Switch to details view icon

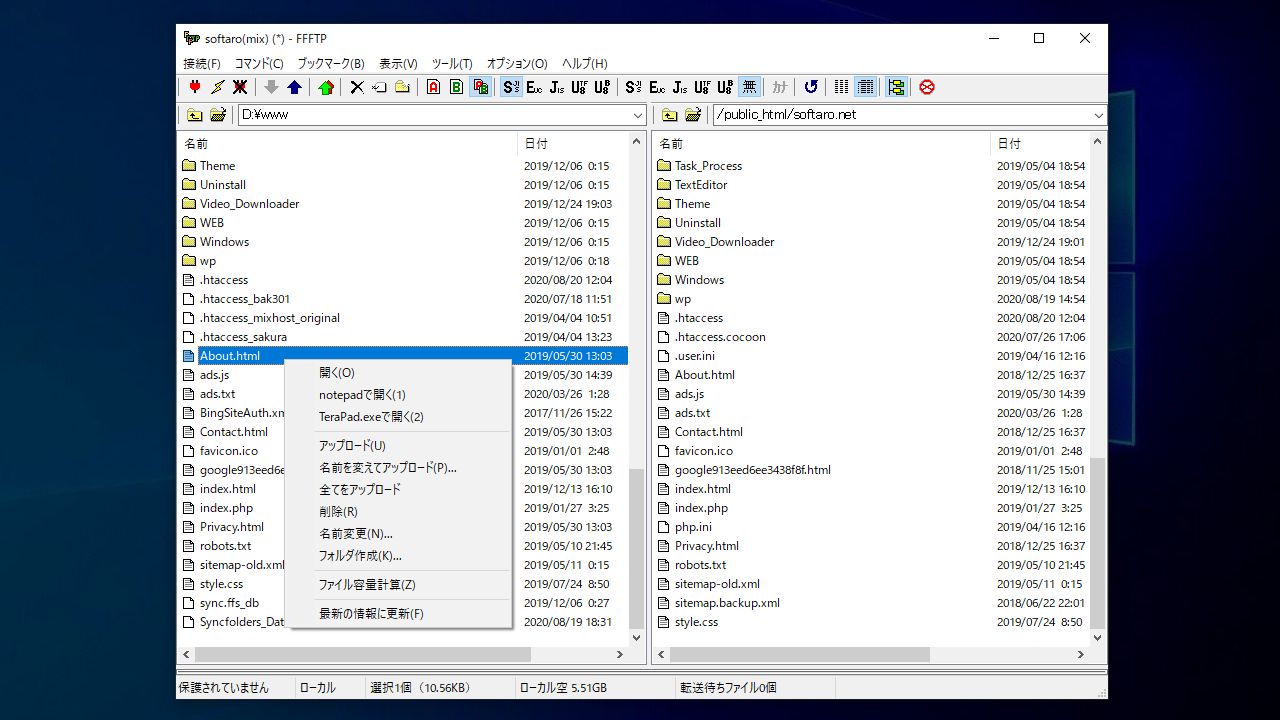865,87
